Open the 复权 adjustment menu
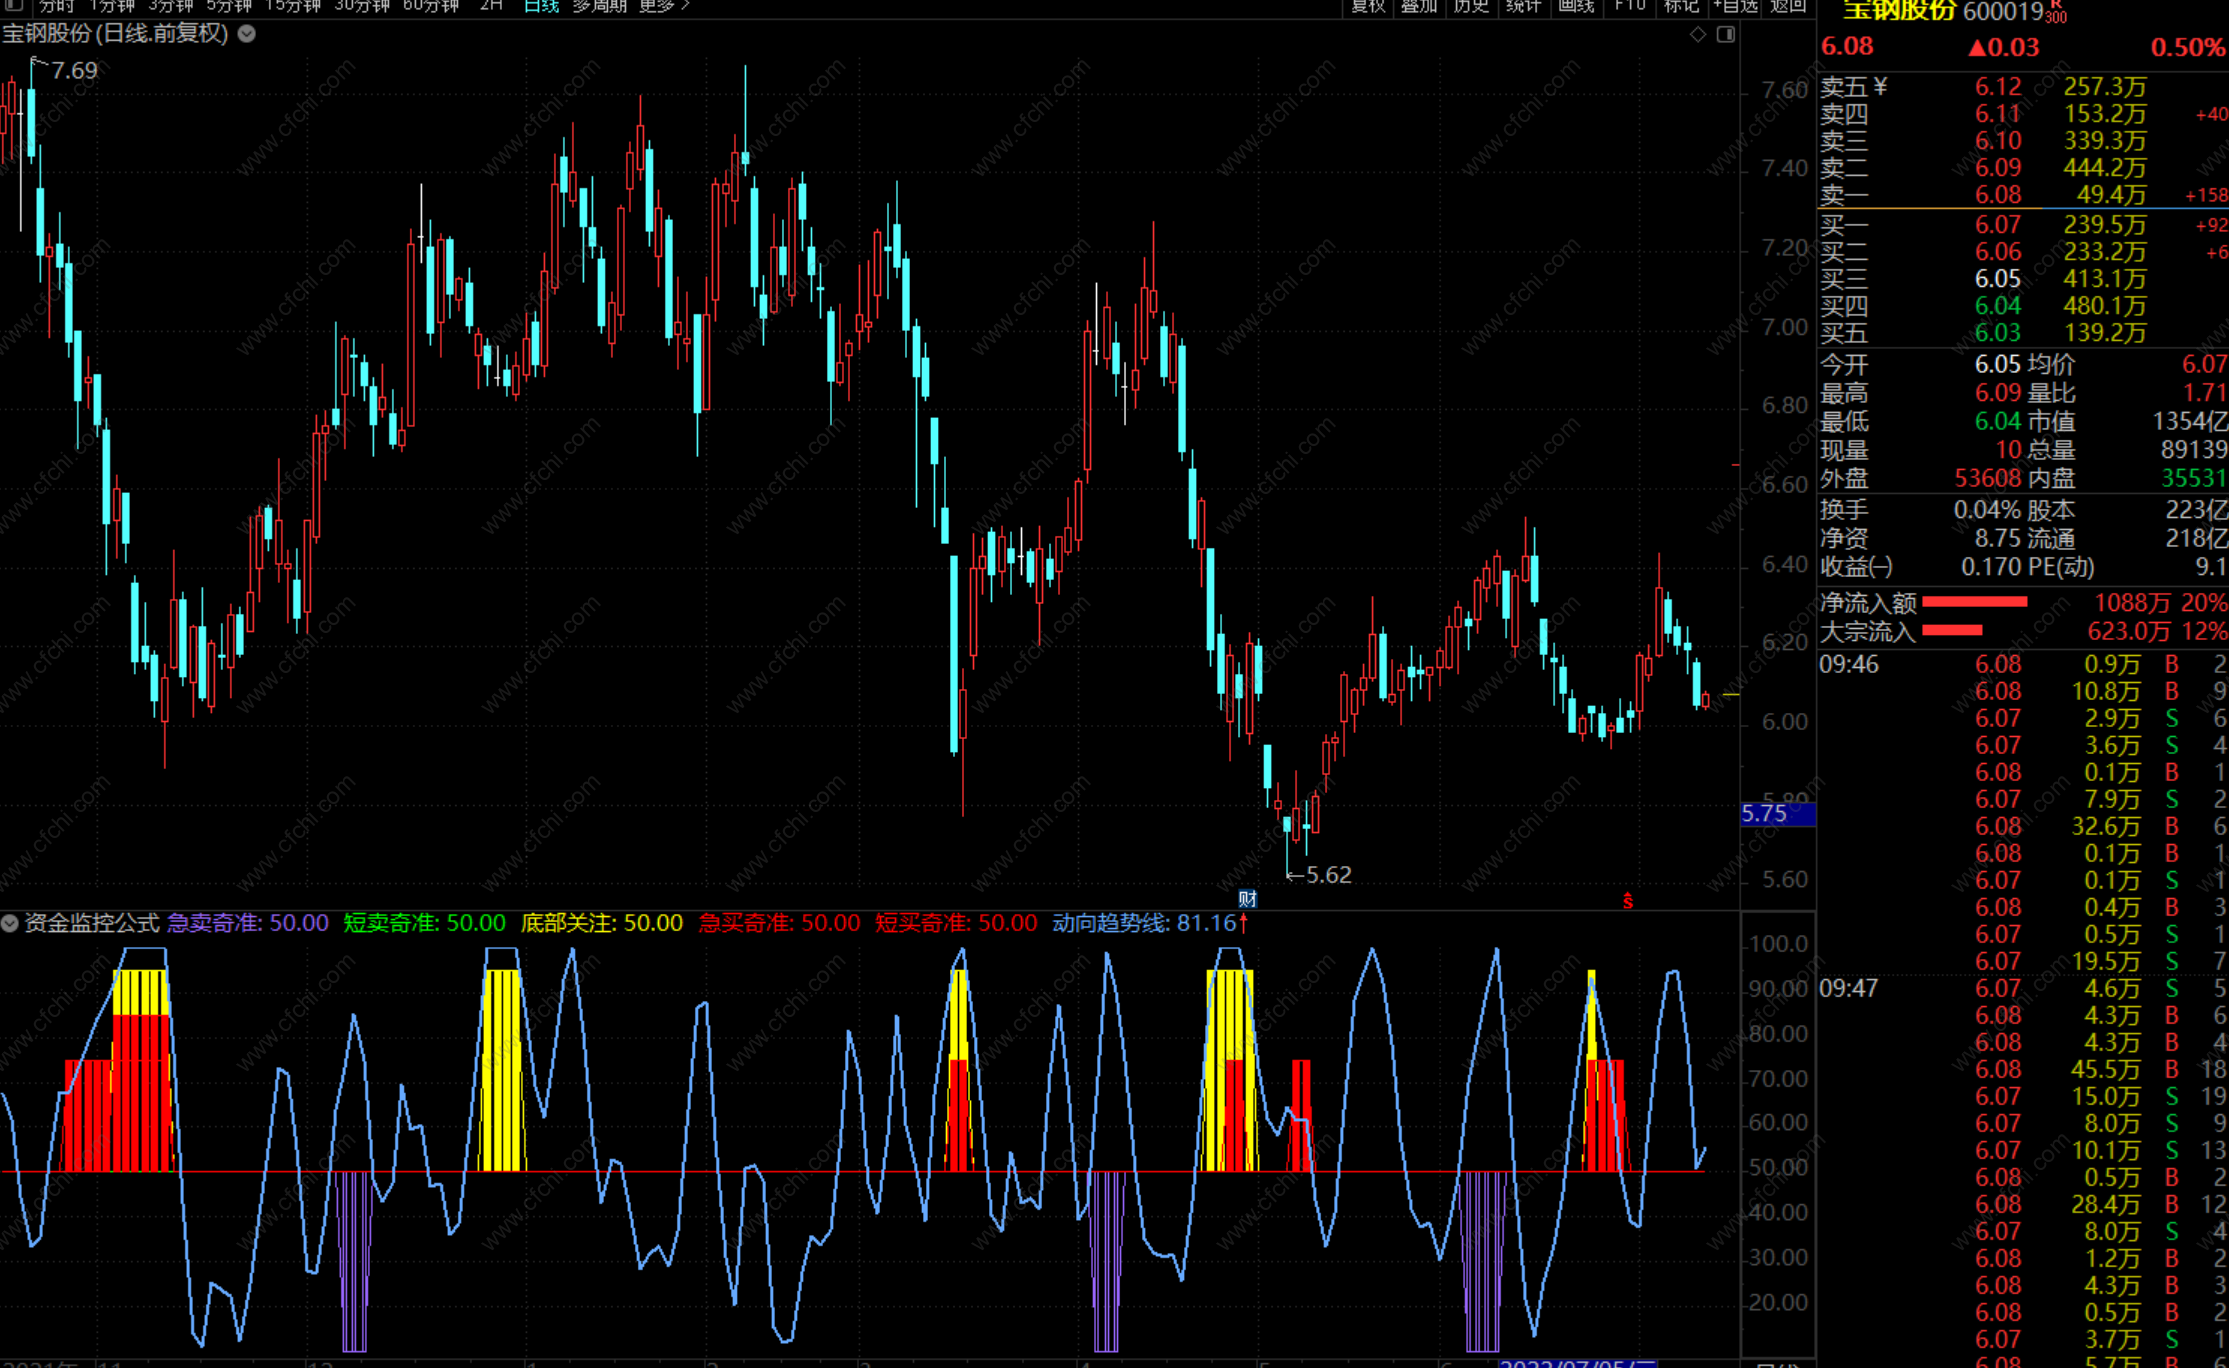Screen dimensions: 2229x1368 (1368, 6)
